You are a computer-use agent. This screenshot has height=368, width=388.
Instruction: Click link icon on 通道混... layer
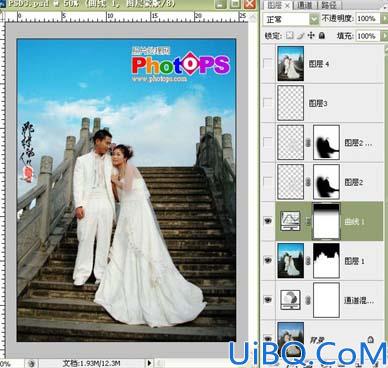pyautogui.click(x=308, y=300)
